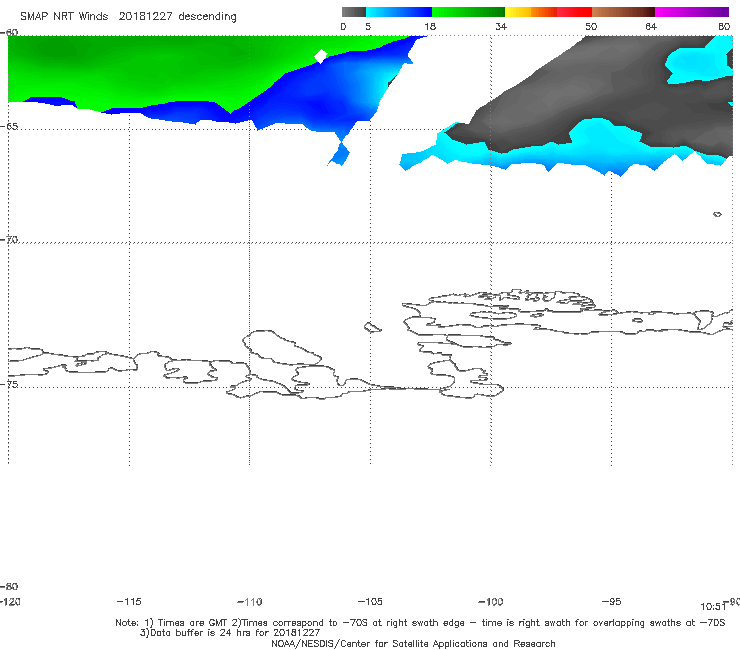
Task: Click the small island outline near -91 longitude
Action: (717, 214)
